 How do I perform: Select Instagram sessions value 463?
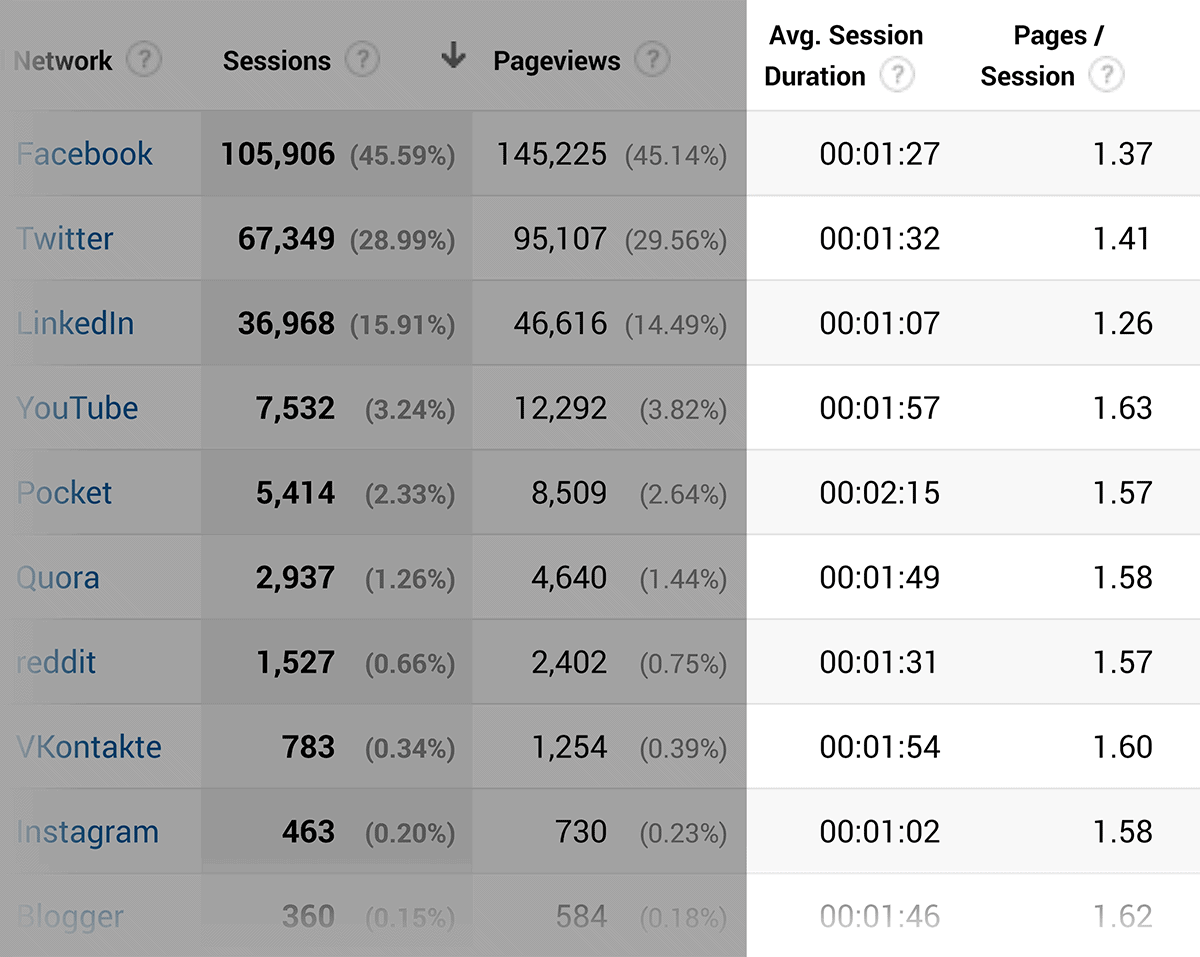click(307, 832)
